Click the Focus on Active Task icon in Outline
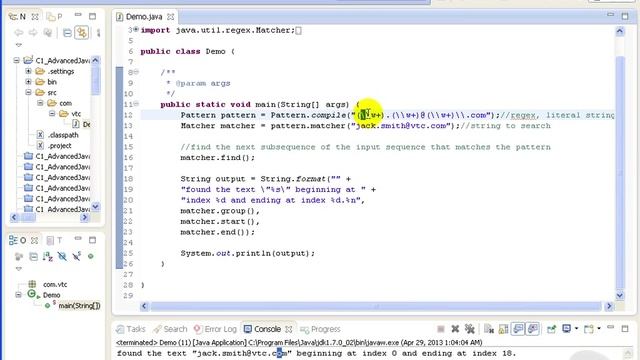The image size is (640, 360). click(19, 256)
